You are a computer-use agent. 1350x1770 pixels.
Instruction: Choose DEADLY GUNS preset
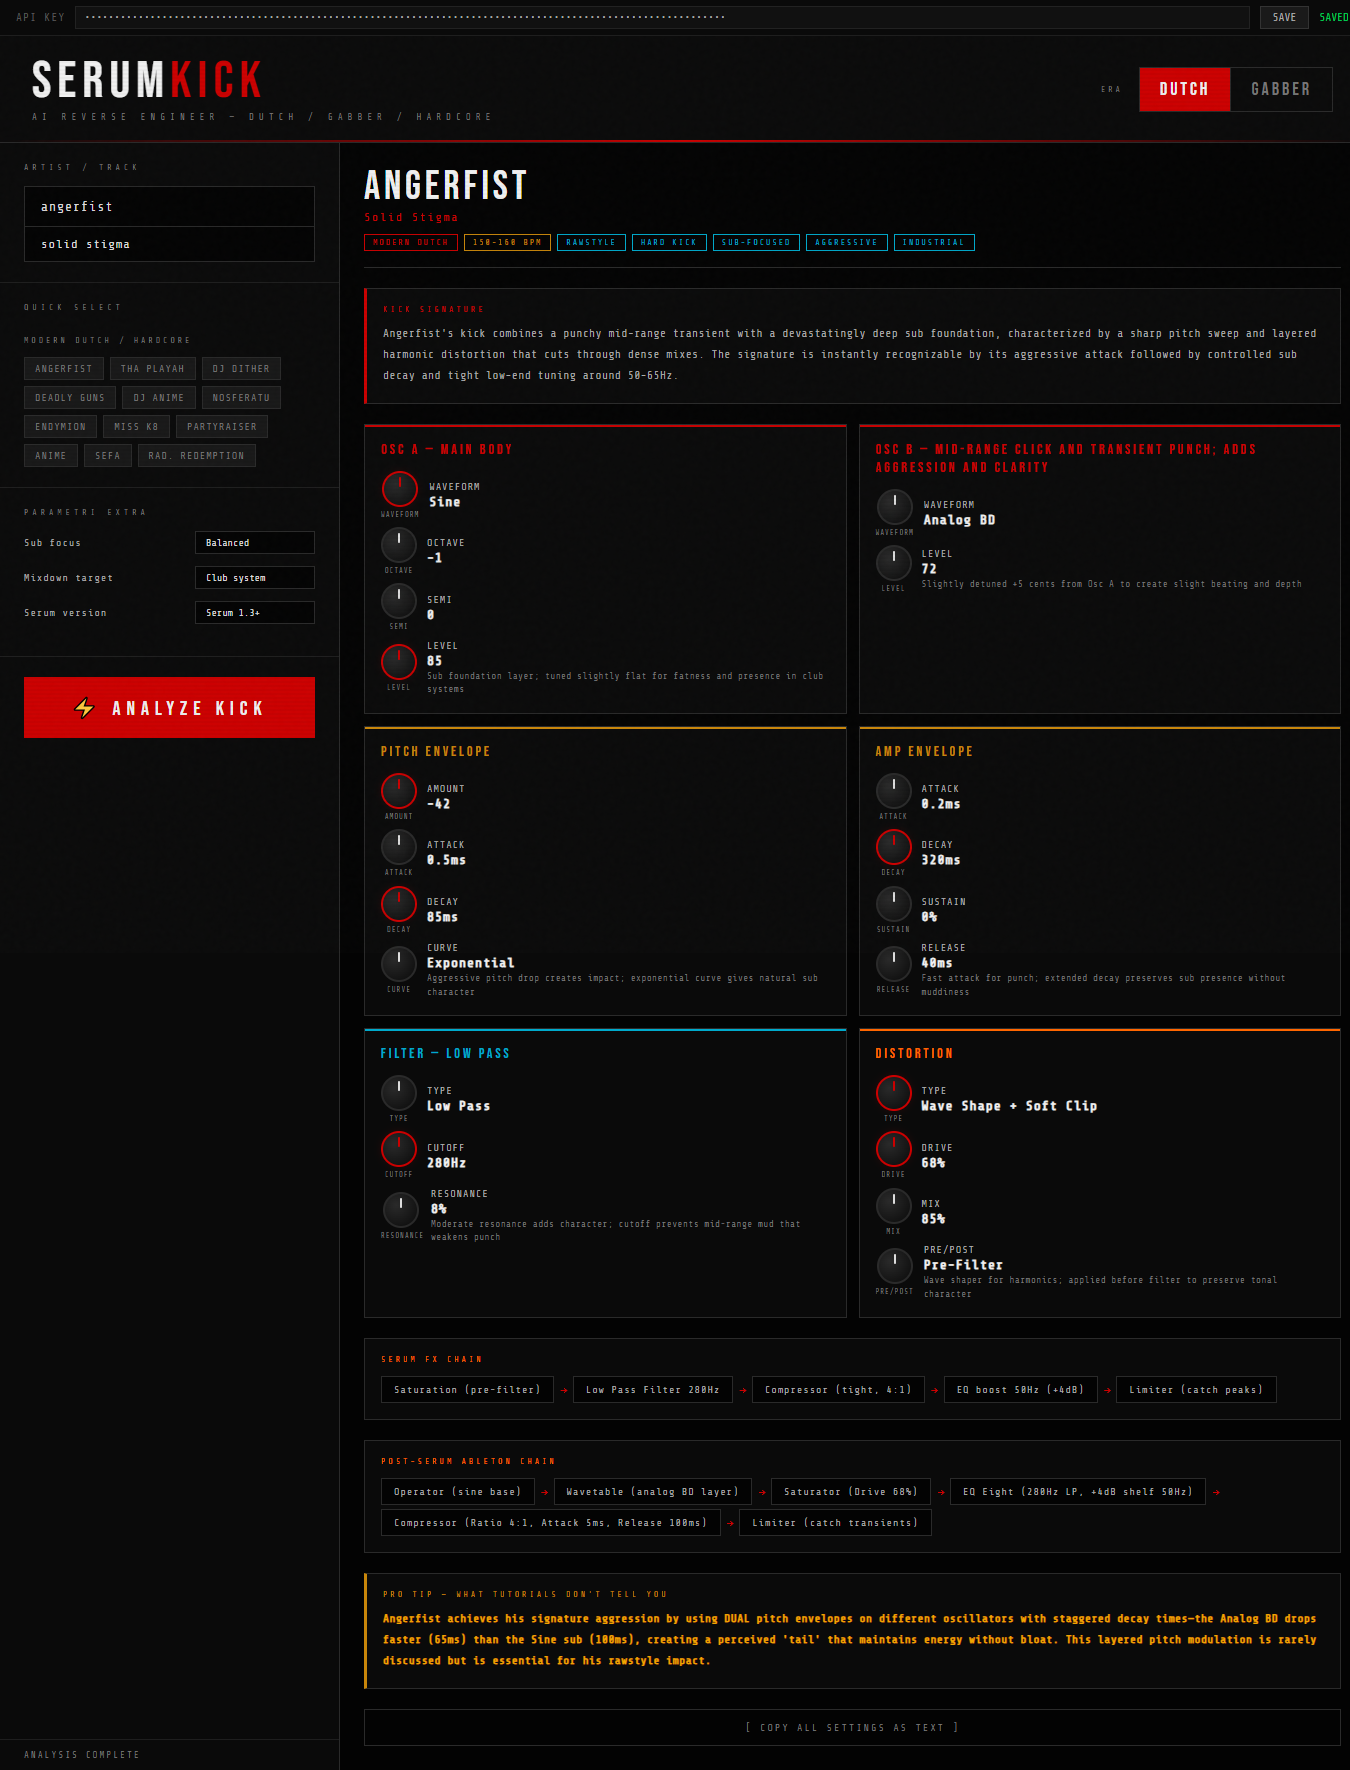point(70,398)
